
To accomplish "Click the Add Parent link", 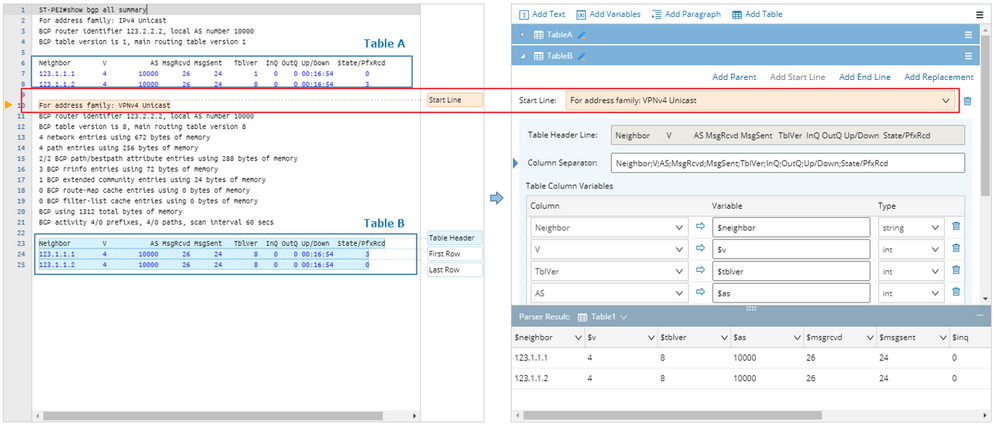I will click(x=734, y=77).
